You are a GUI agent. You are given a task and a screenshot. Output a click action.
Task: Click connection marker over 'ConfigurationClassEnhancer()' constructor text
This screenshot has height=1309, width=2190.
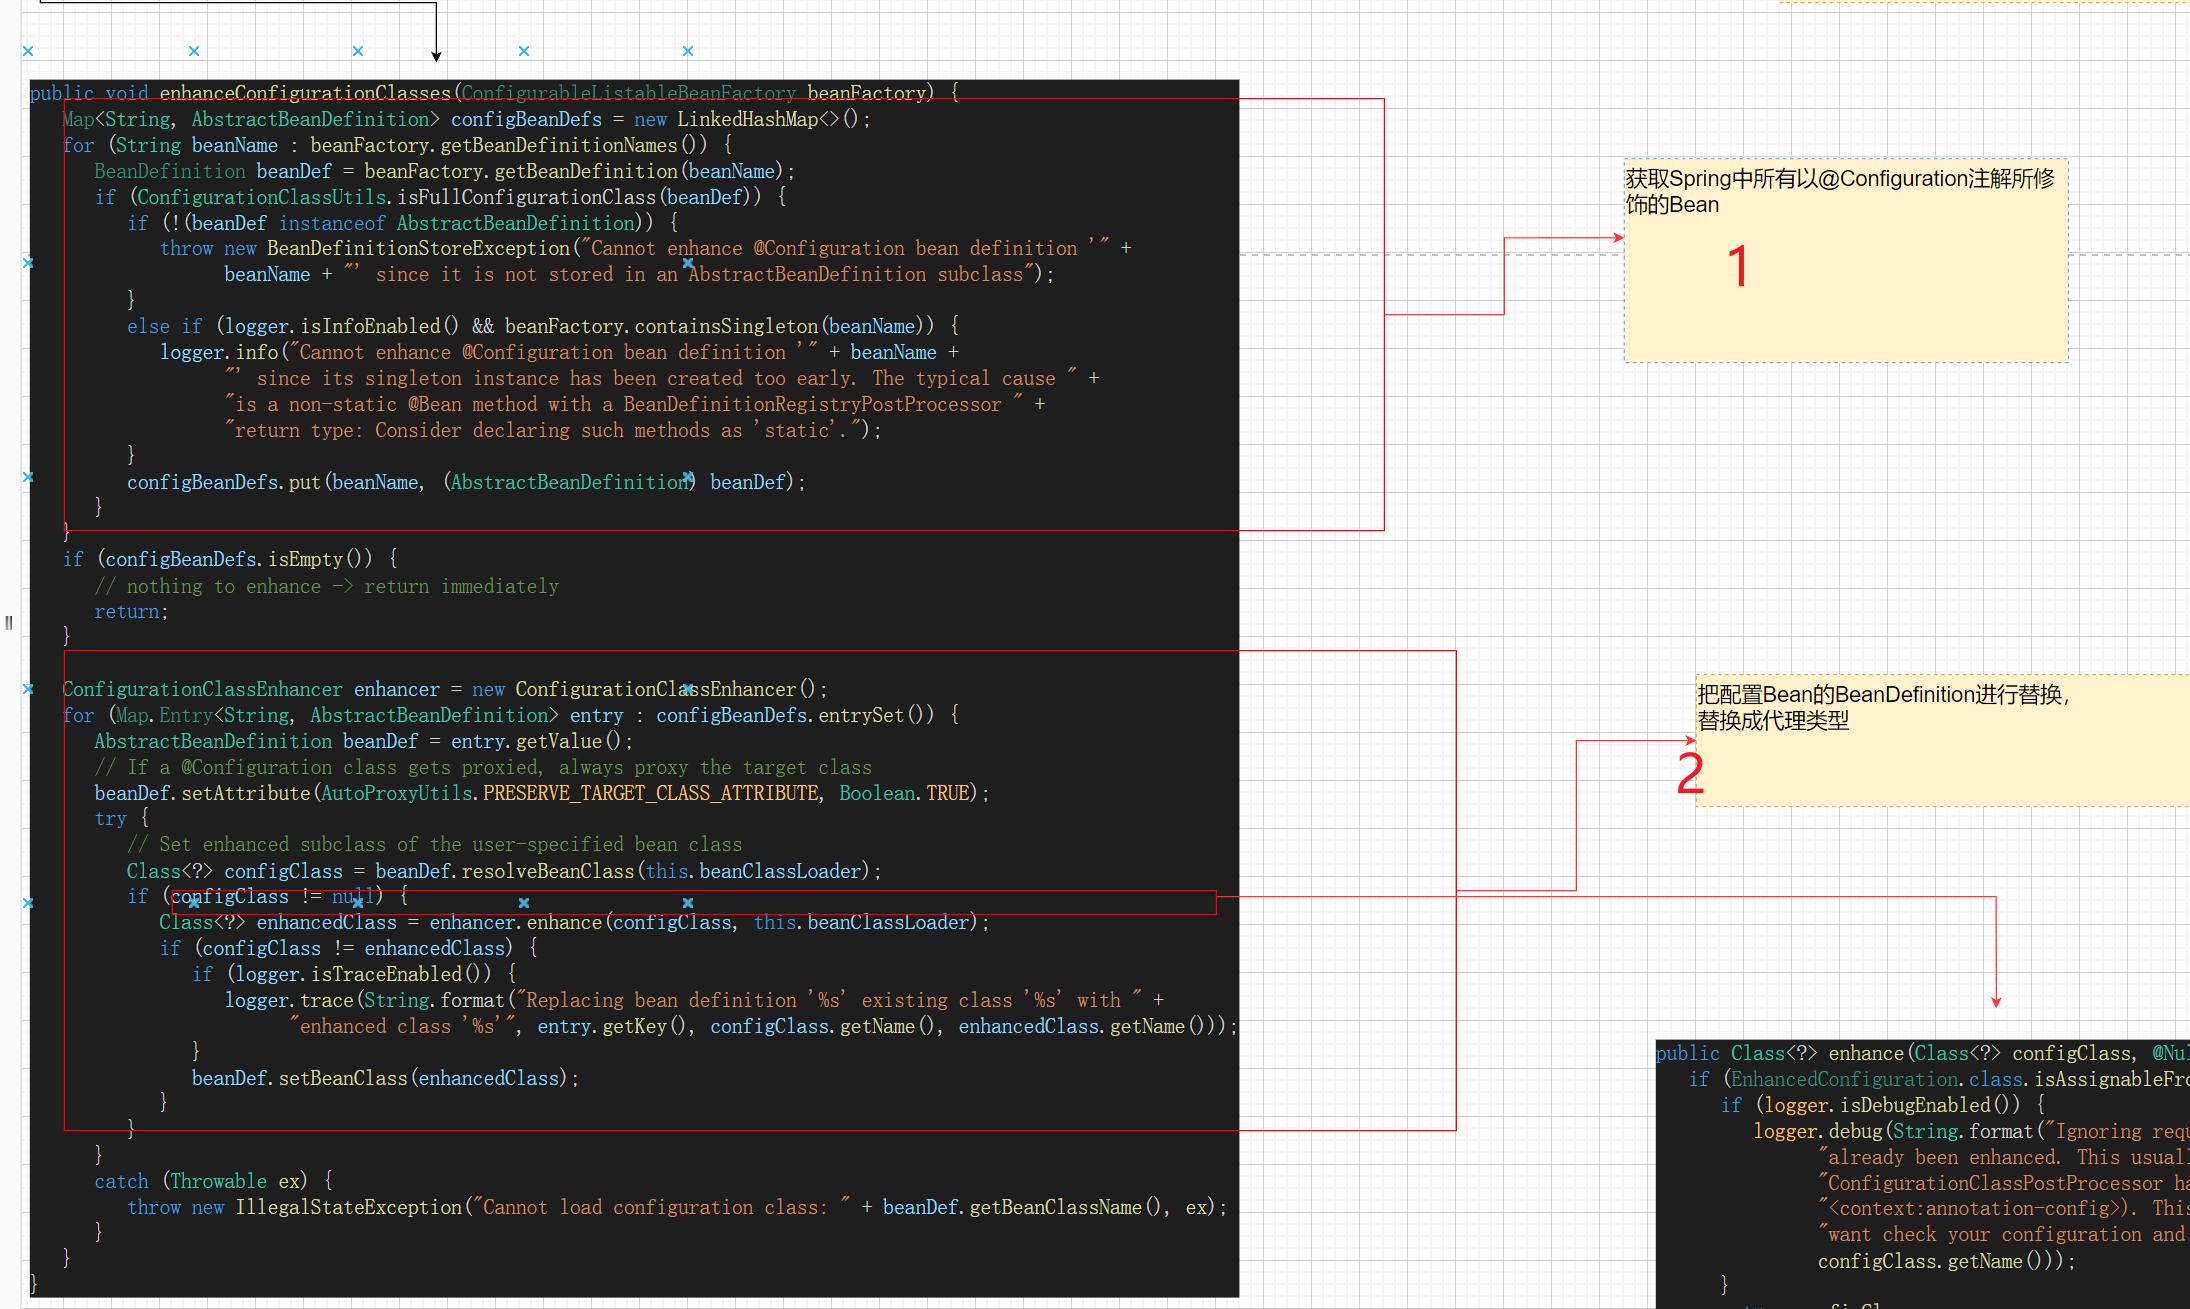tap(688, 689)
